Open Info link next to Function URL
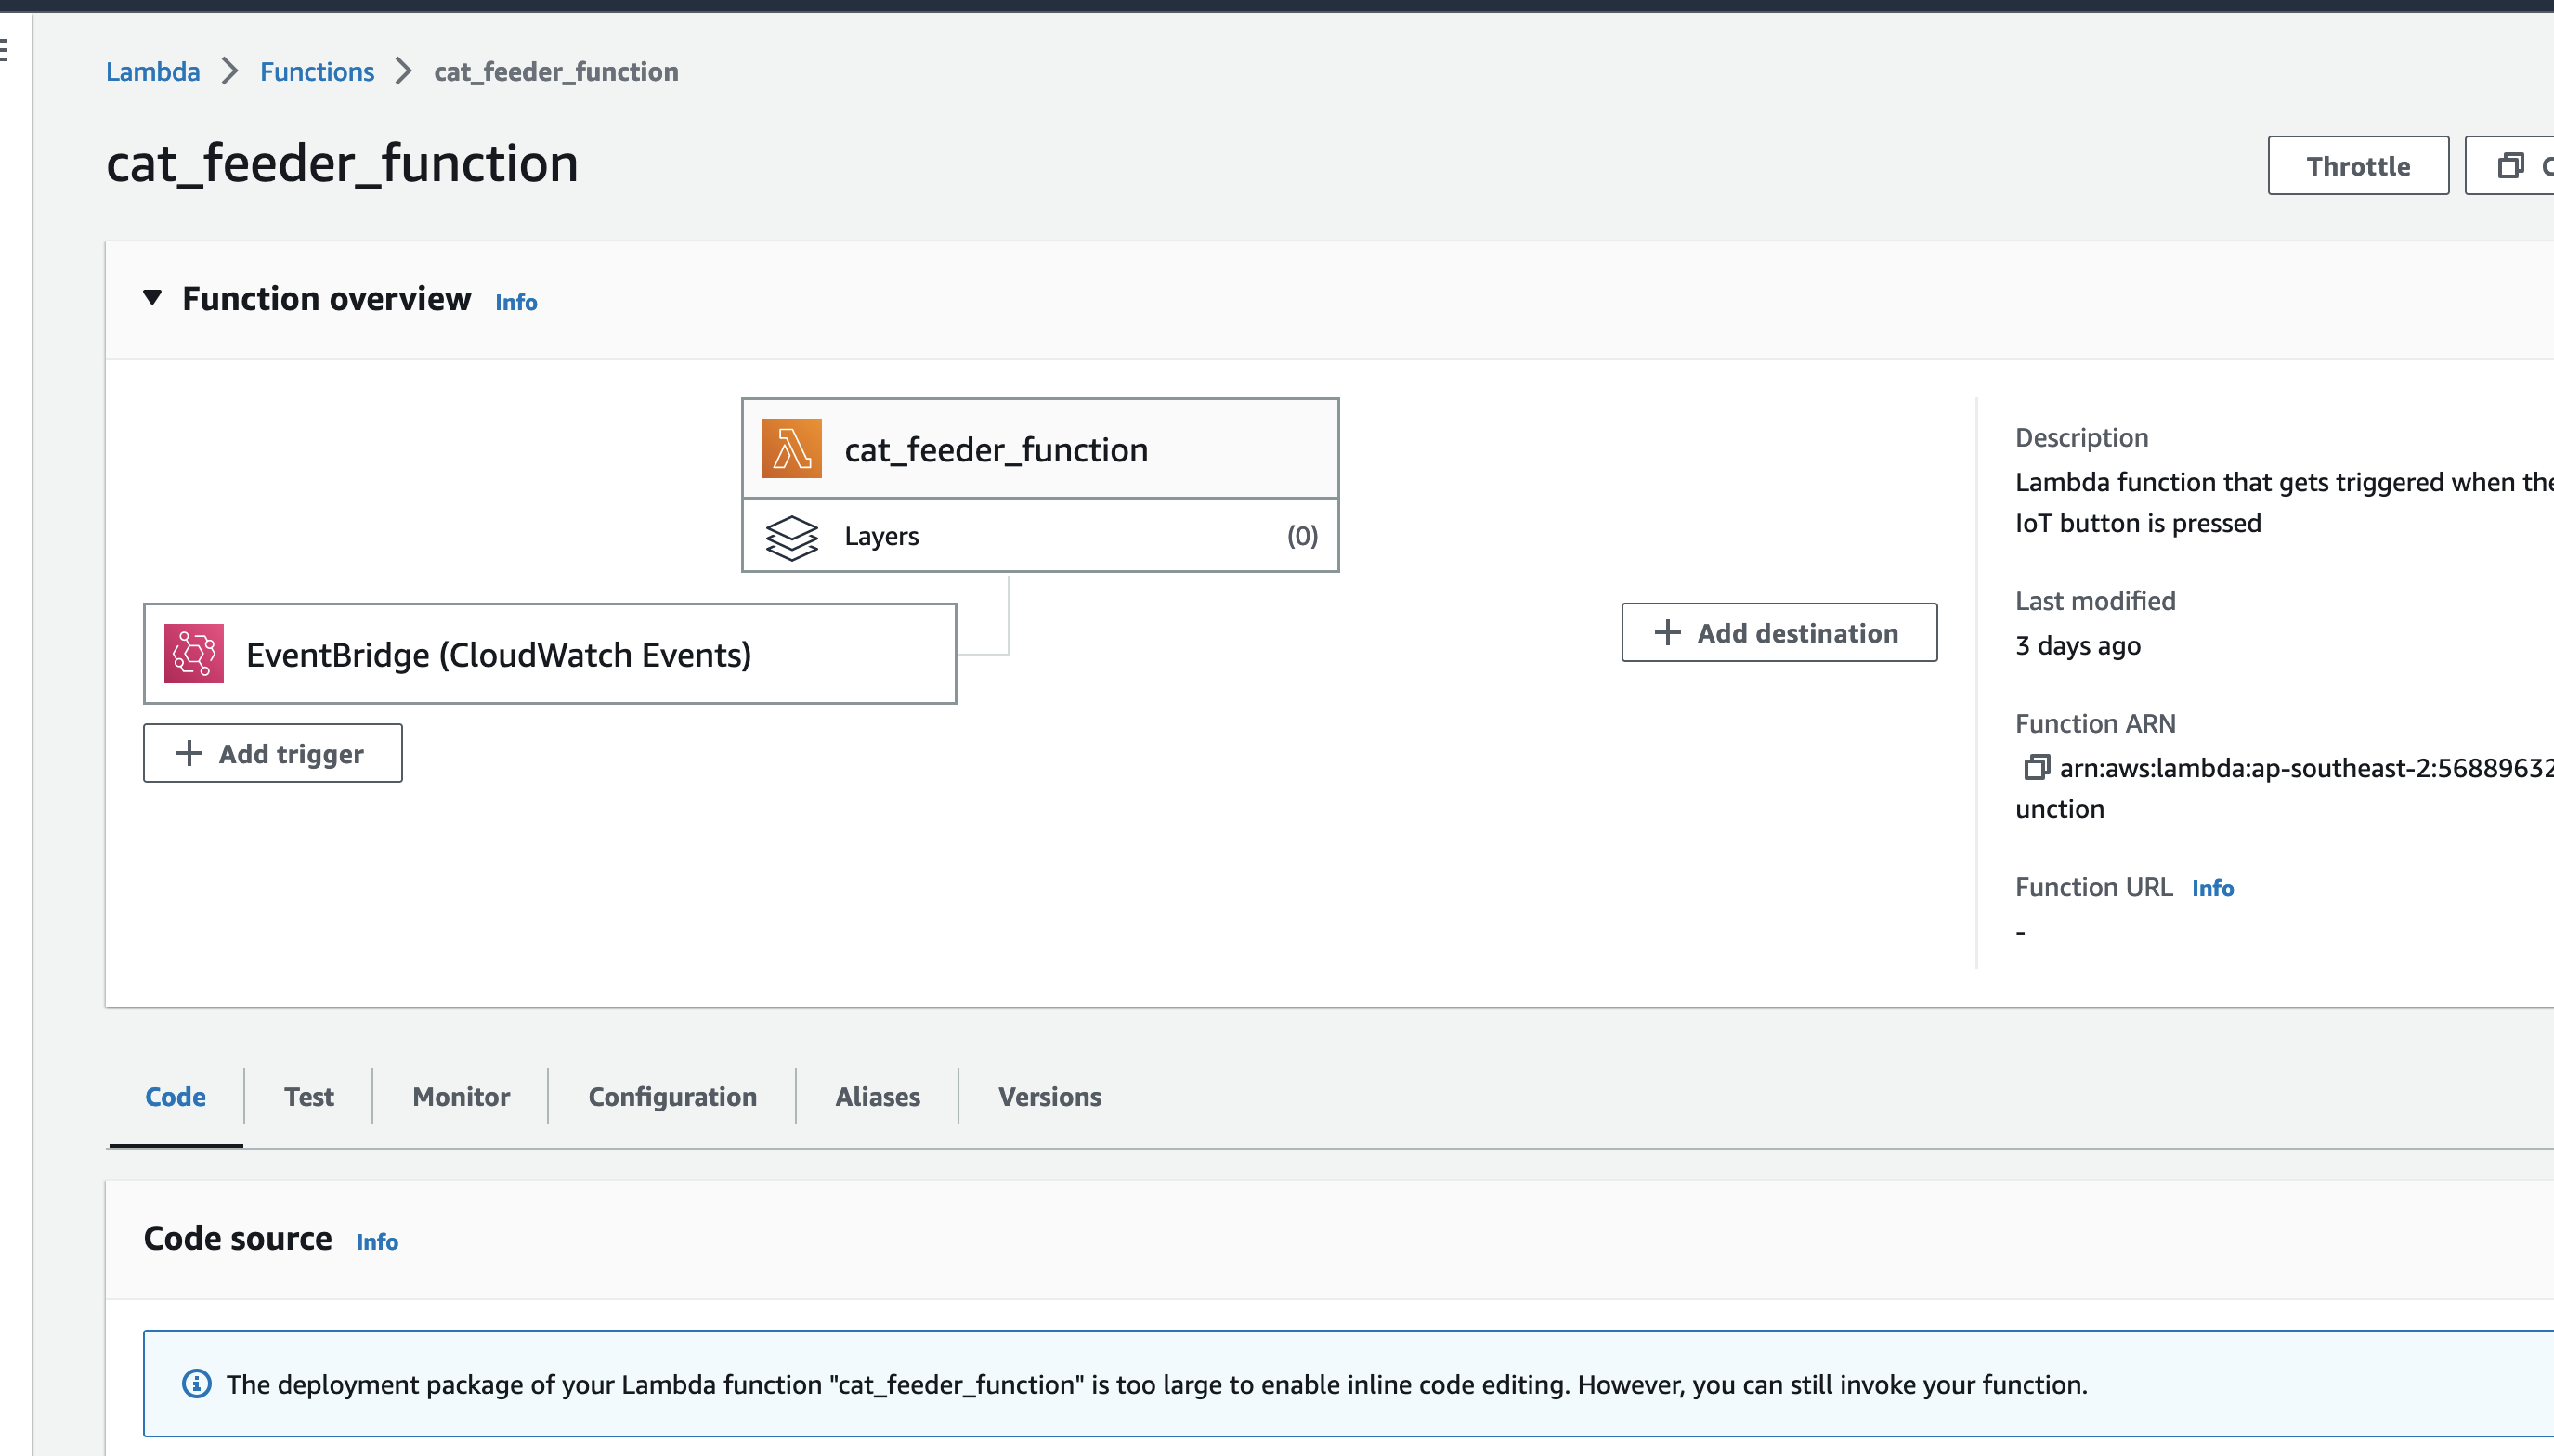 2212,888
